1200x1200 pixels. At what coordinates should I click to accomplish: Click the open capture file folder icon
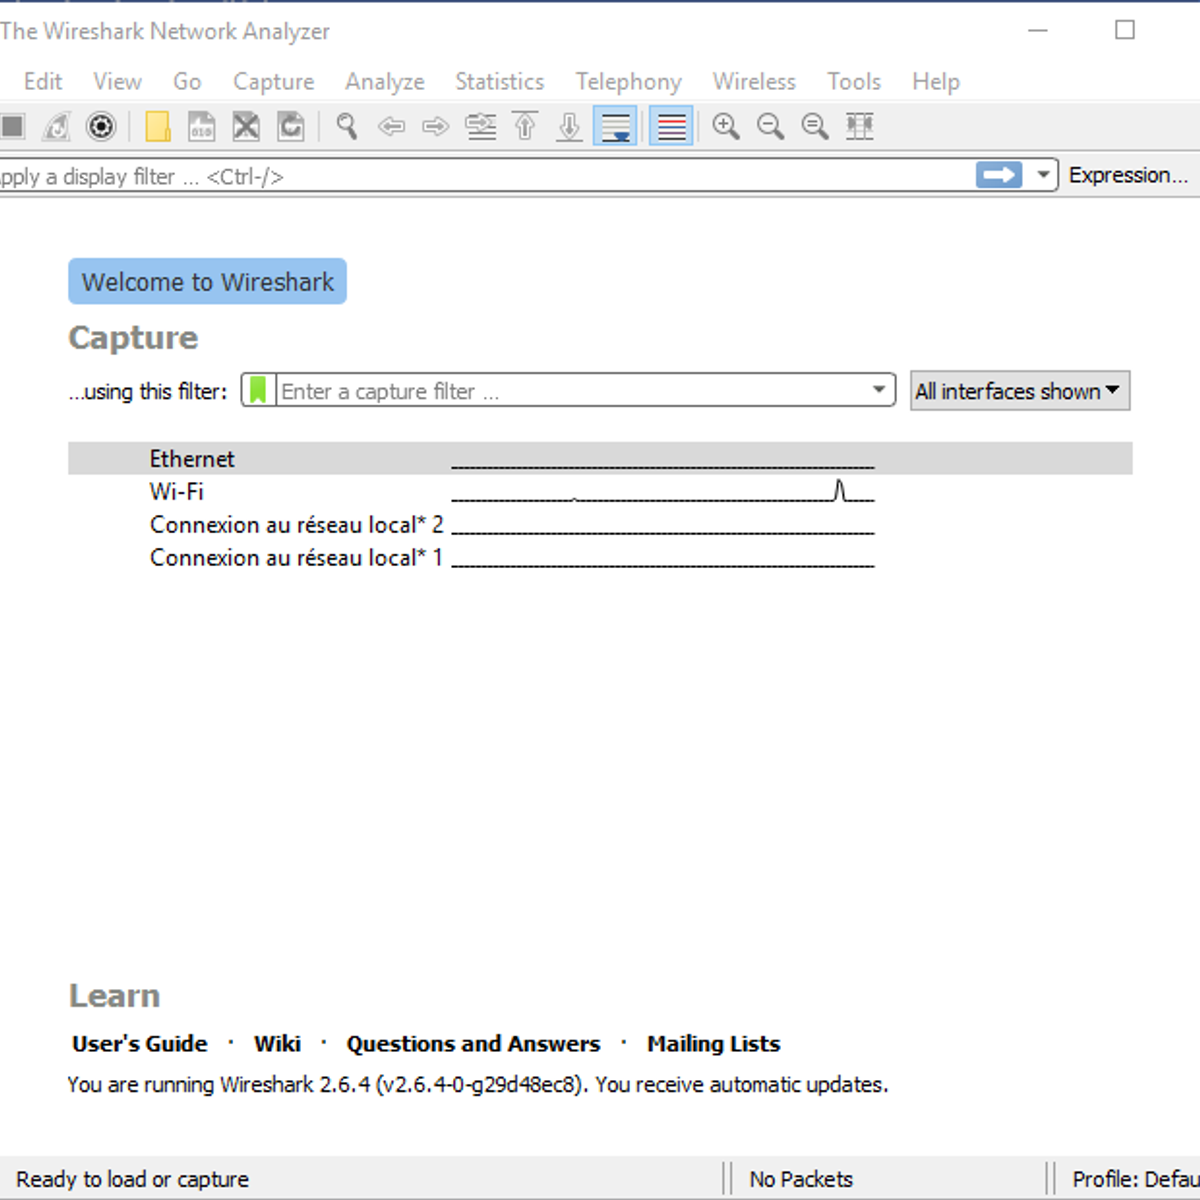coord(157,127)
